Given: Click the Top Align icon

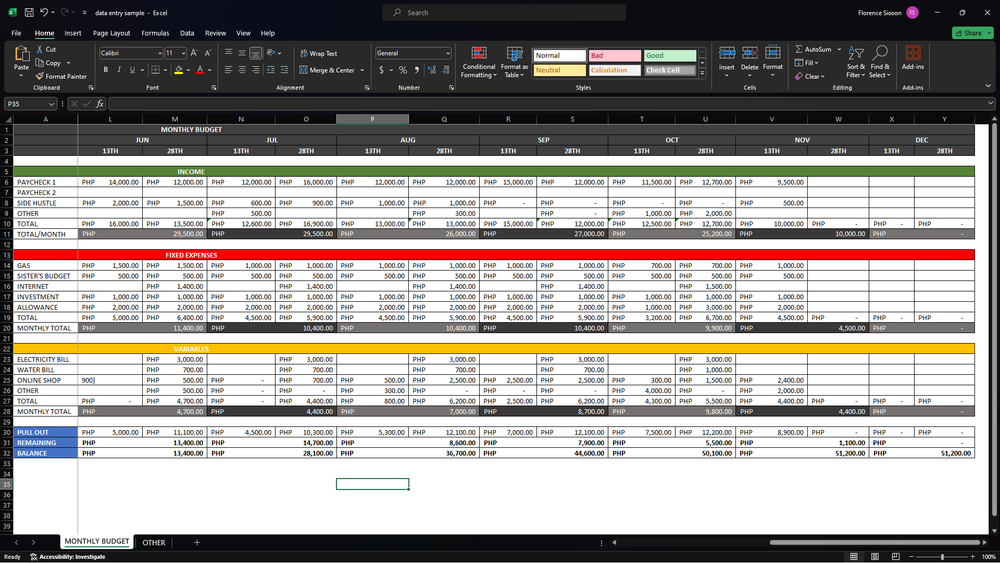Looking at the screenshot, I should (x=228, y=53).
